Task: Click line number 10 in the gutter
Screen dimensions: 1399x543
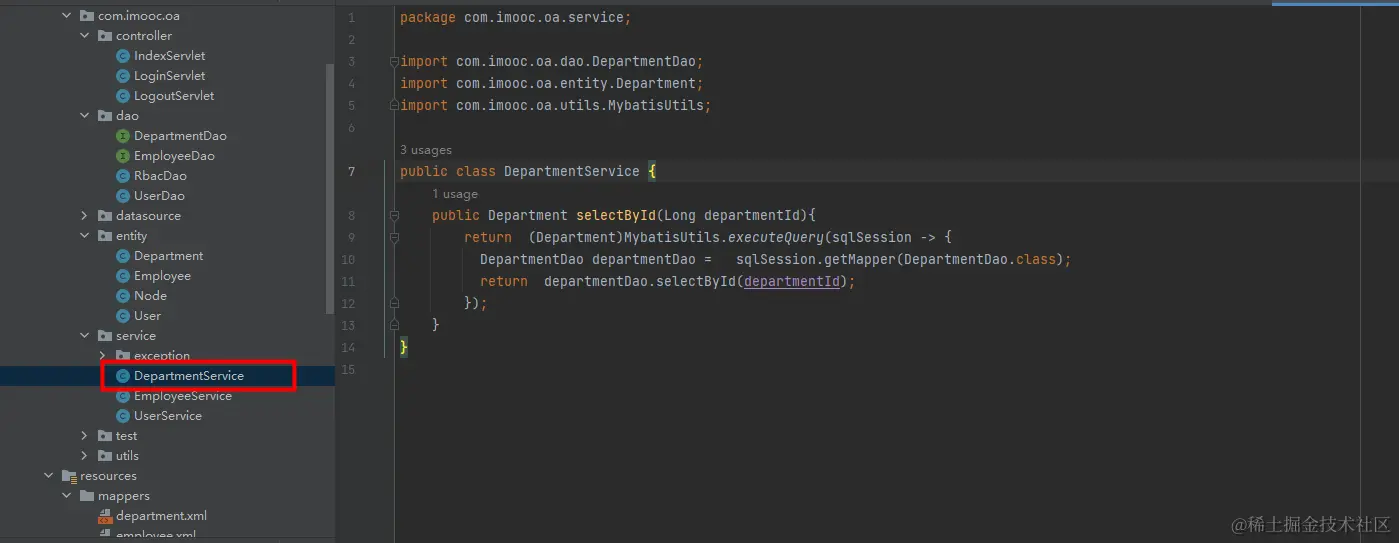Action: click(348, 260)
